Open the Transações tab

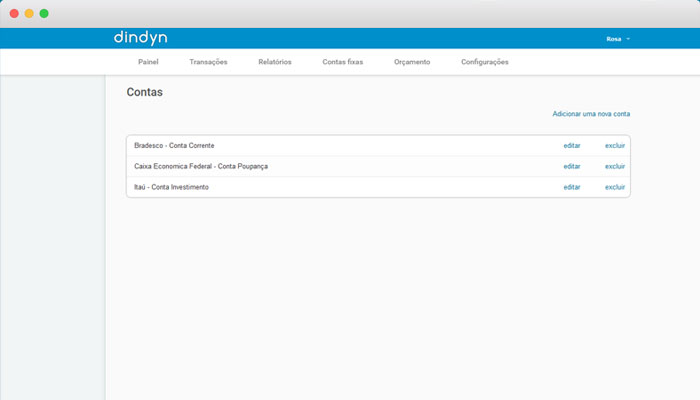(208, 62)
